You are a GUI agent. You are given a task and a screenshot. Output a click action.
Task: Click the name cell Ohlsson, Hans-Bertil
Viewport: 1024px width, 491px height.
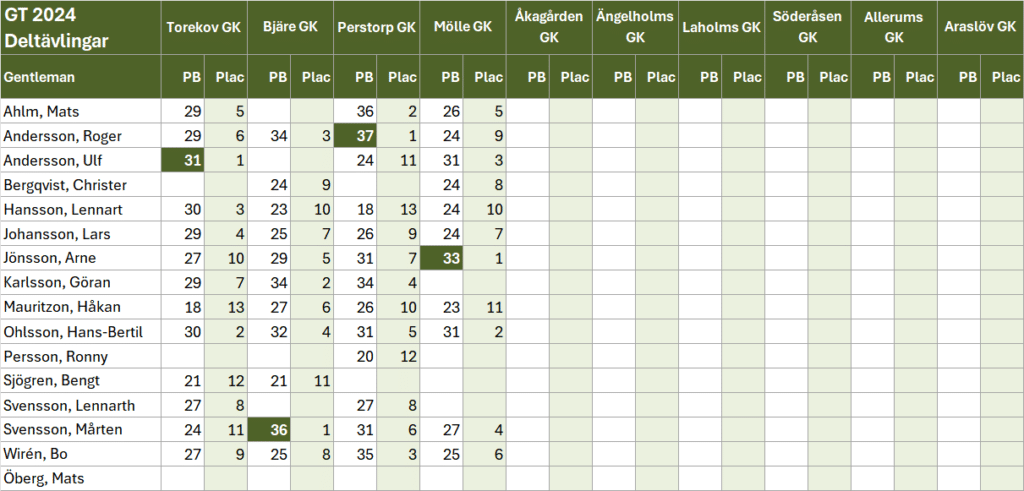[x=80, y=332]
